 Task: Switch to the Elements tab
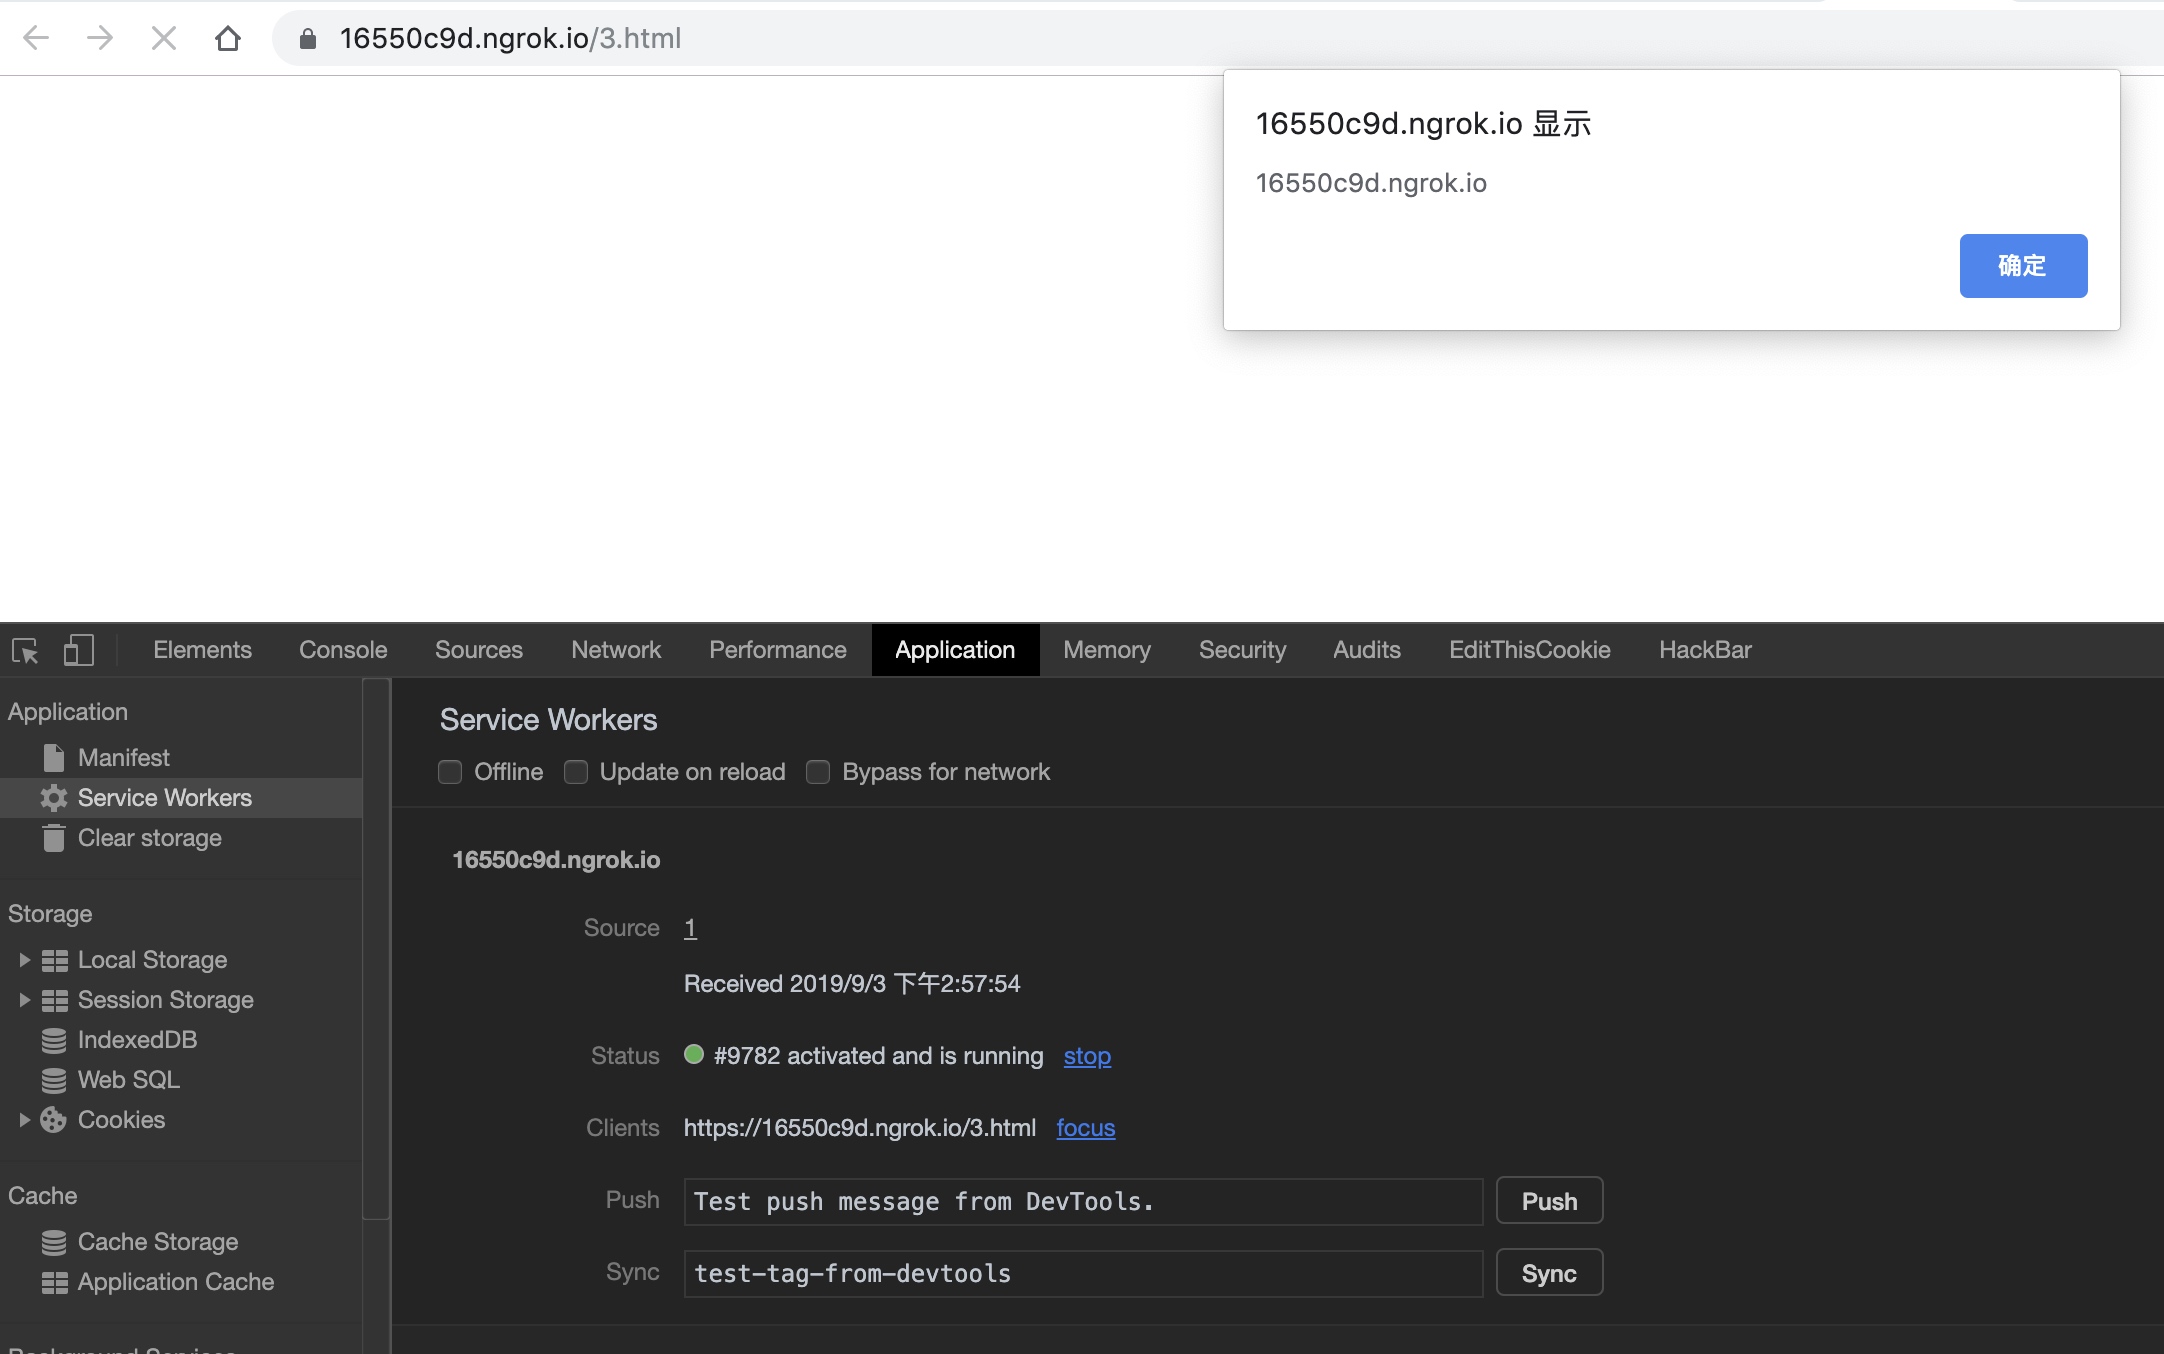[202, 650]
